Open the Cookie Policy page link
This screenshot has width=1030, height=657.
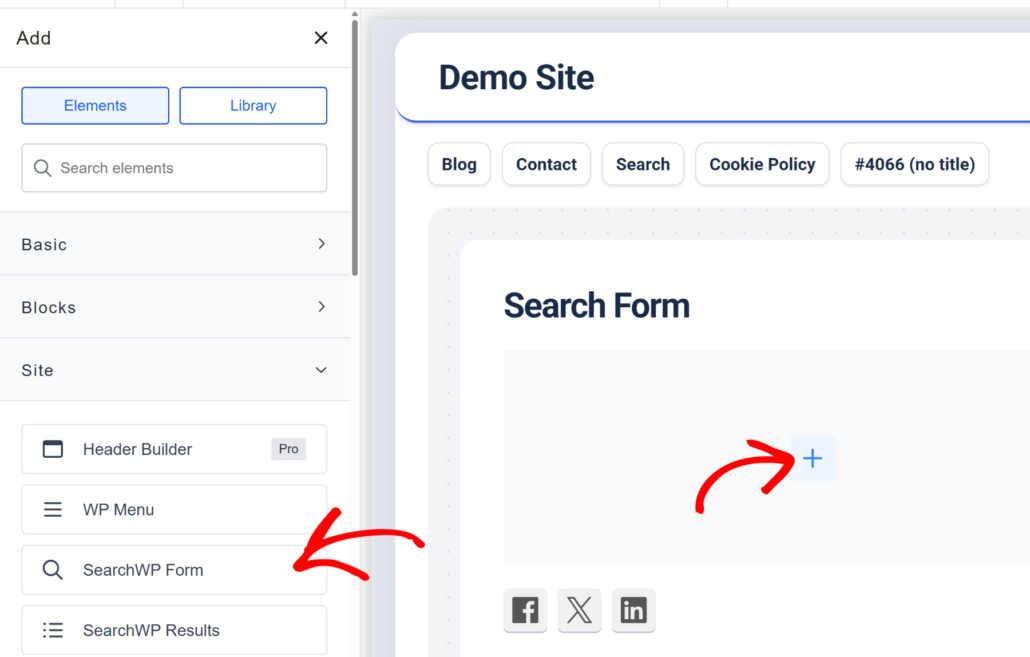762,165
